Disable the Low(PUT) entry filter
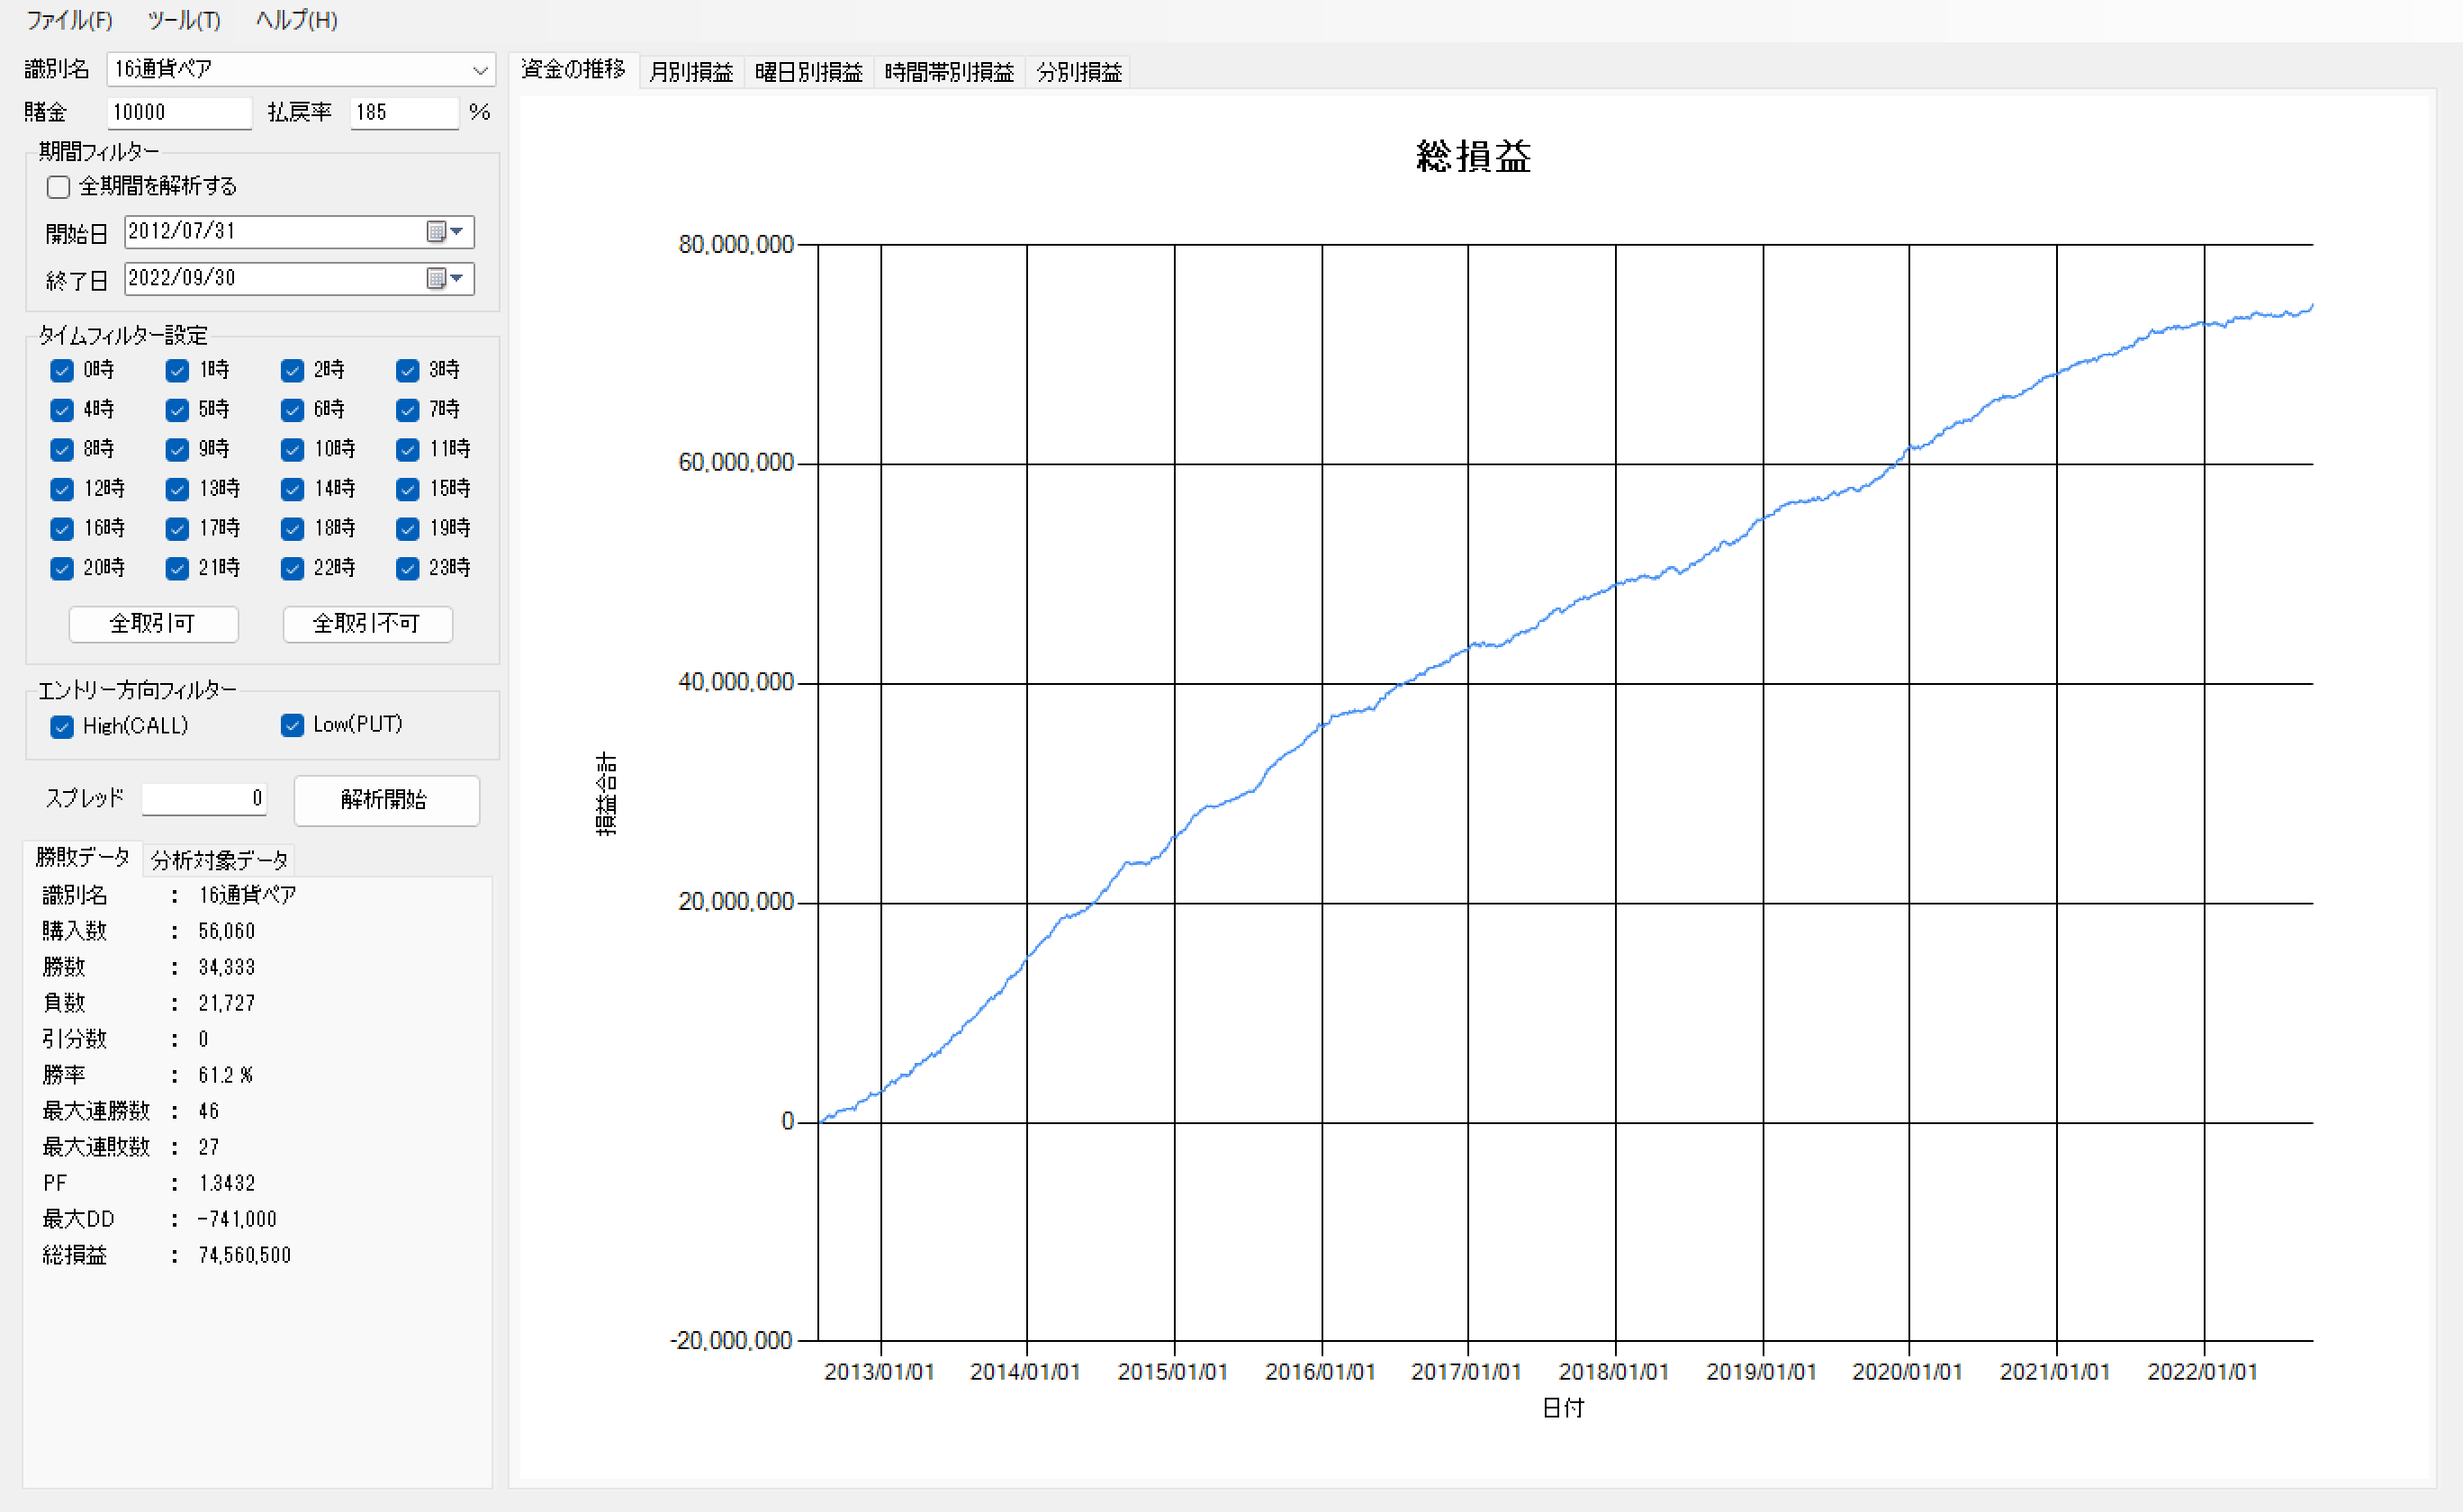This screenshot has height=1512, width=2463. coord(292,726)
